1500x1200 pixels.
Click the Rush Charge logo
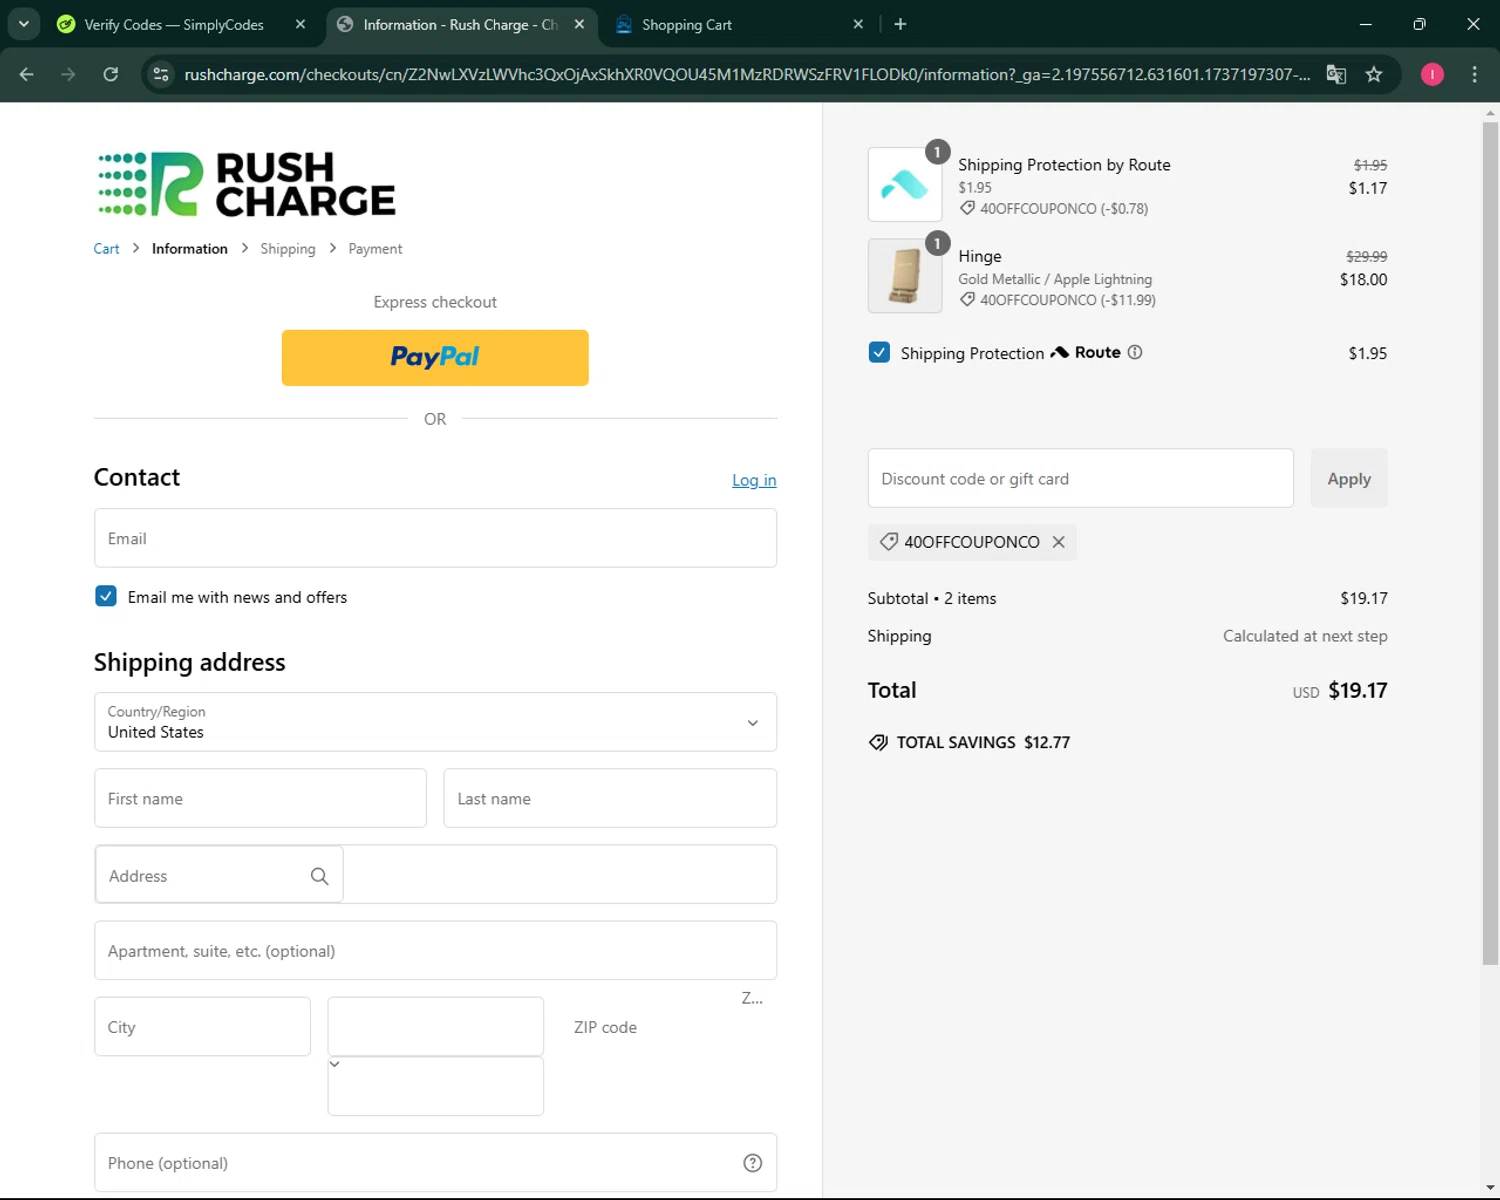[x=246, y=184]
